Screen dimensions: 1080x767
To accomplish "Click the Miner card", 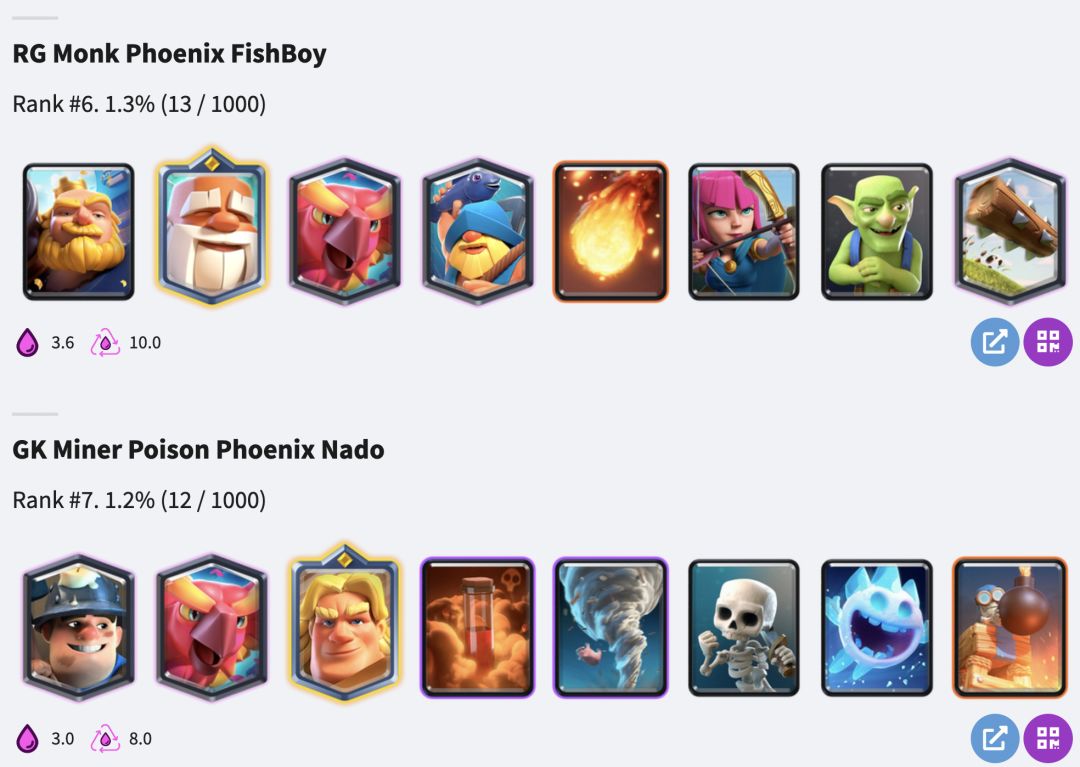I will tap(79, 627).
